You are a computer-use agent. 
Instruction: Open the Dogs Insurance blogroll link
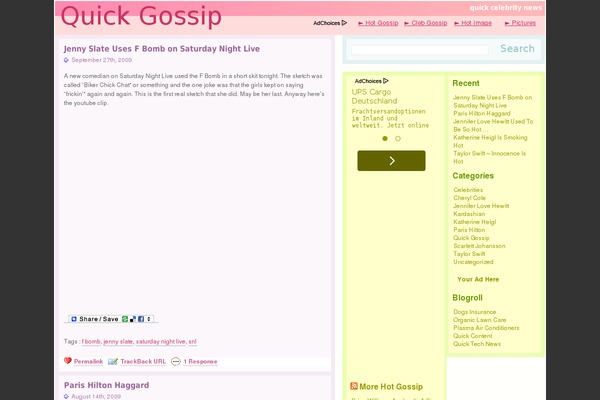coord(474,312)
